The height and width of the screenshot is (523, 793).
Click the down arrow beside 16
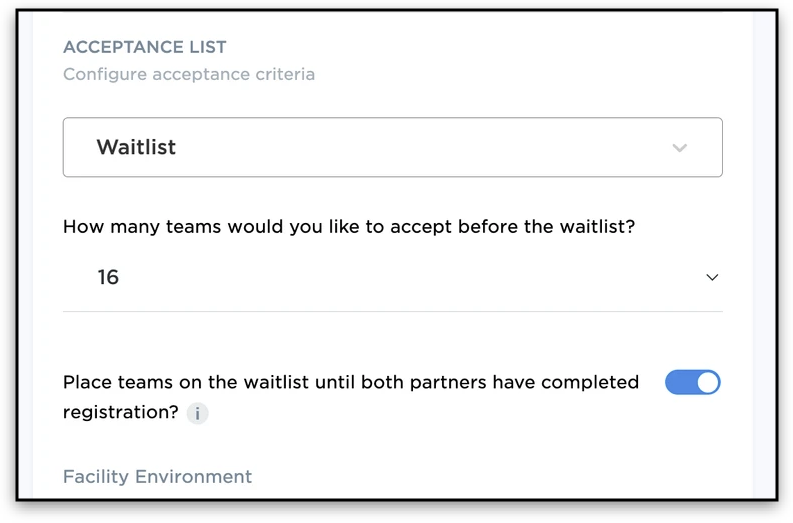712,278
